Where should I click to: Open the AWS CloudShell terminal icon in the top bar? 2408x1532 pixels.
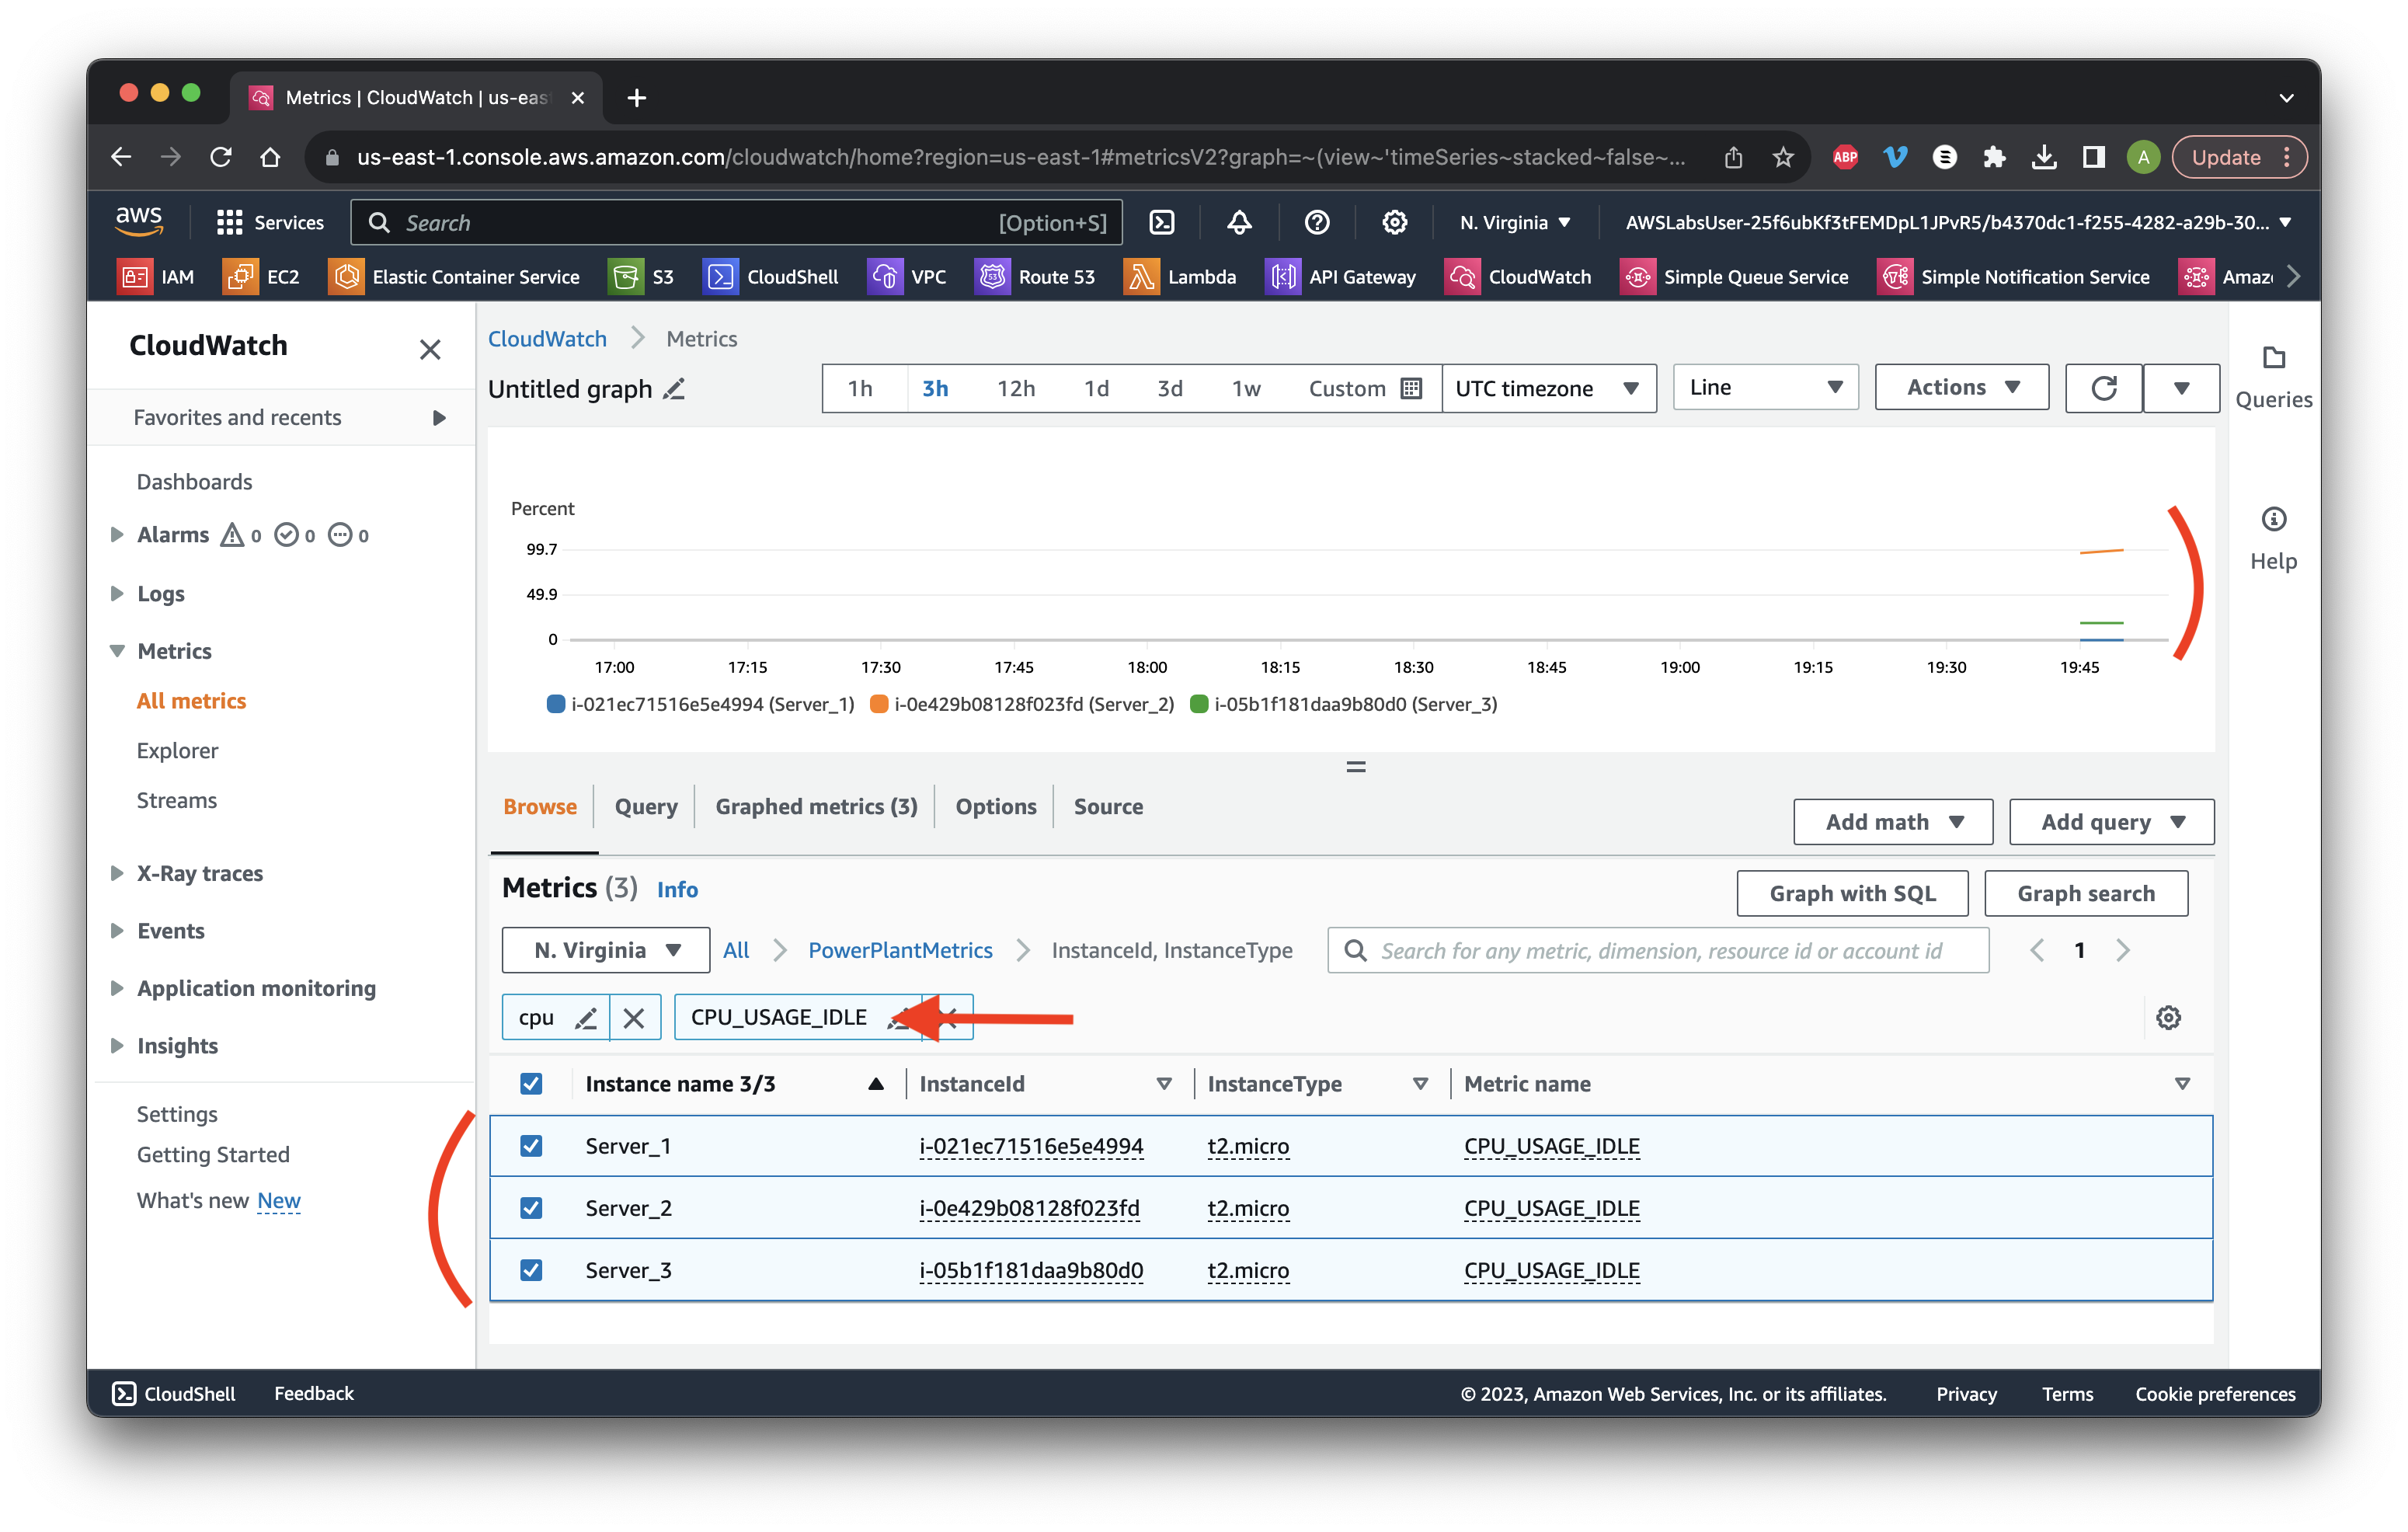coord(1162,222)
